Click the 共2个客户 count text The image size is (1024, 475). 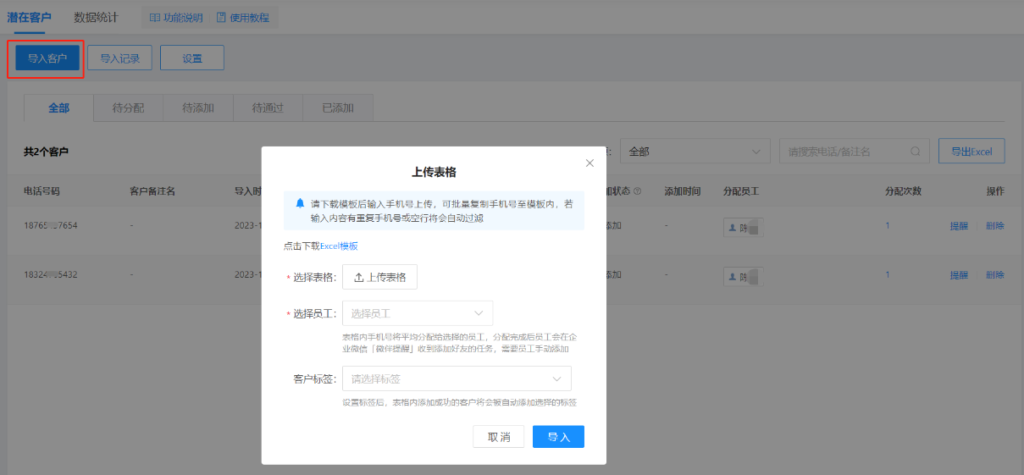pyautogui.click(x=46, y=152)
